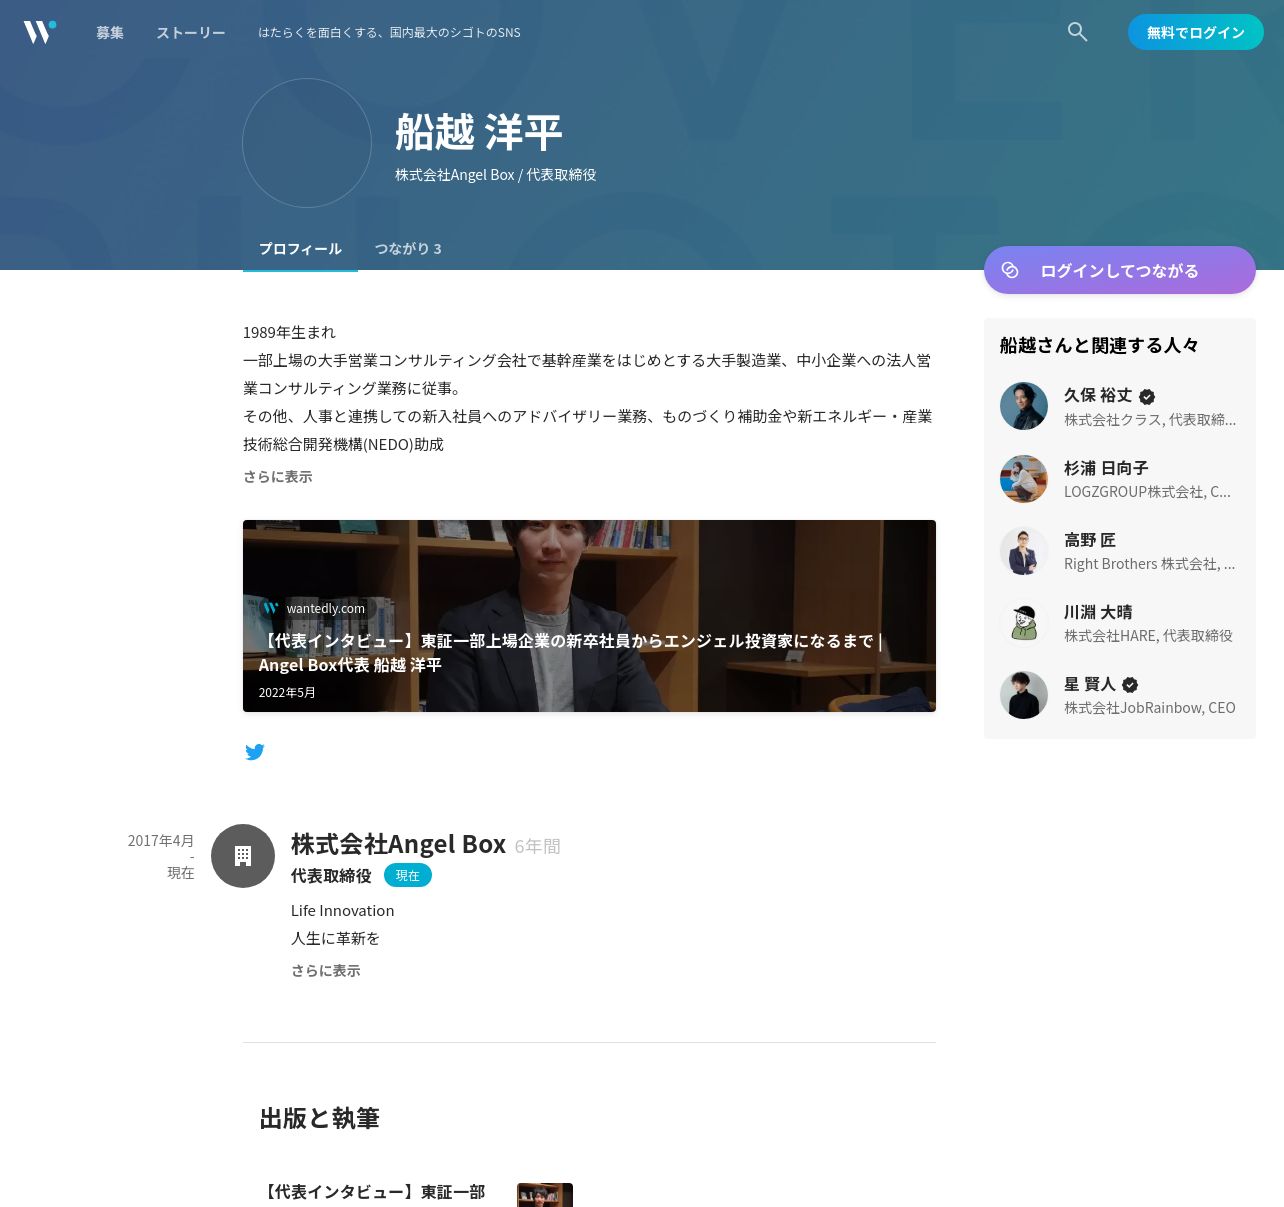Open 高野 匠 avatar photo
The width and height of the screenshot is (1284, 1207).
pos(1024,550)
